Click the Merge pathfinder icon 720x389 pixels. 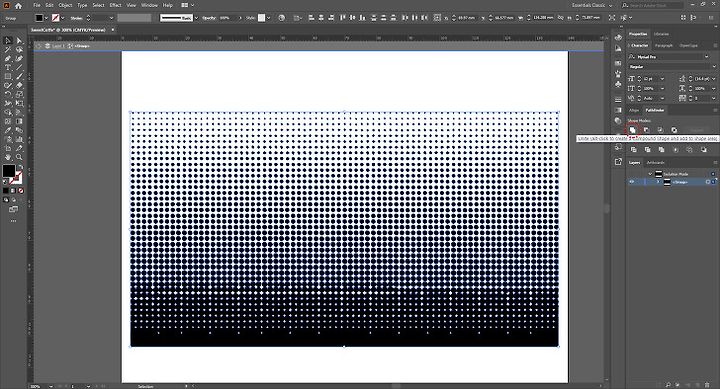pyautogui.click(x=661, y=150)
